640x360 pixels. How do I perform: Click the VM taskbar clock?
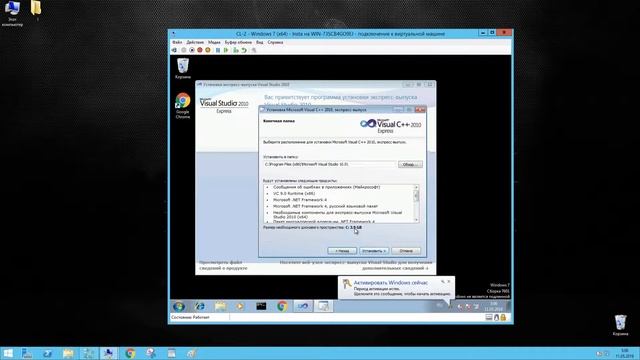(x=493, y=306)
